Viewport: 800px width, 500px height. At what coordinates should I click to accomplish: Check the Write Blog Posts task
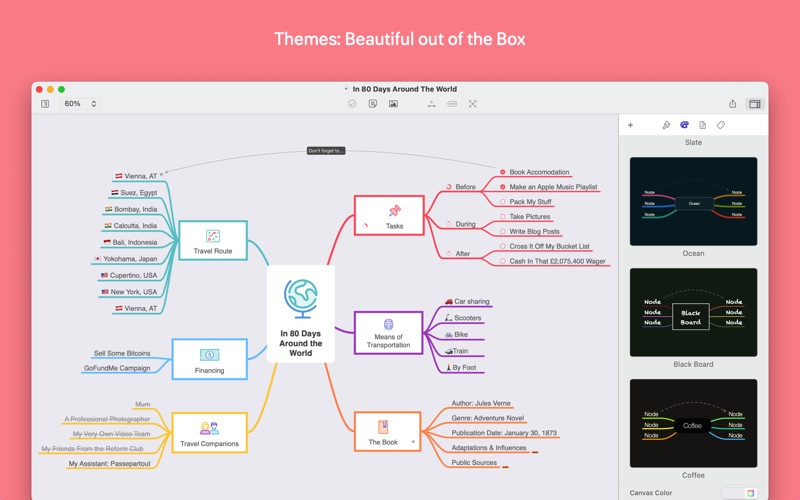[503, 231]
